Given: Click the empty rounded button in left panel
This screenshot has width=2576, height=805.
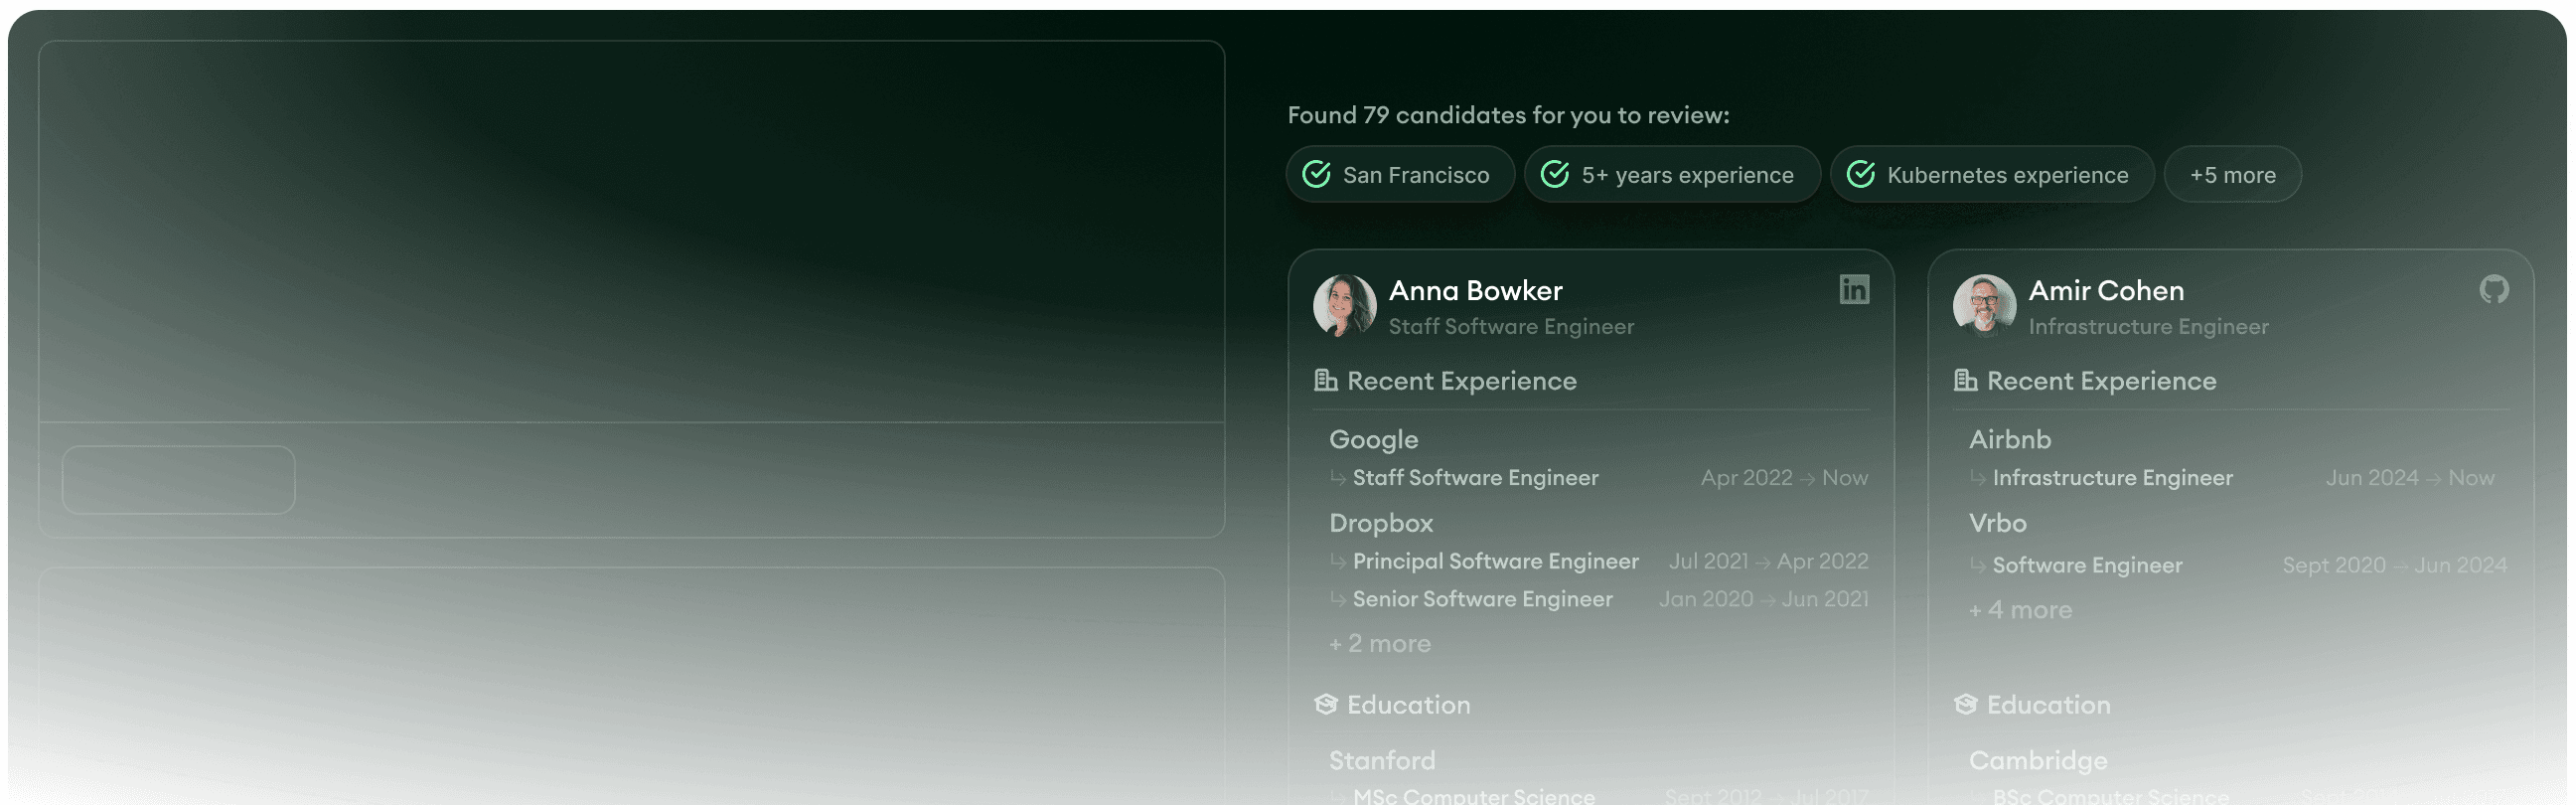Looking at the screenshot, I should (x=179, y=480).
